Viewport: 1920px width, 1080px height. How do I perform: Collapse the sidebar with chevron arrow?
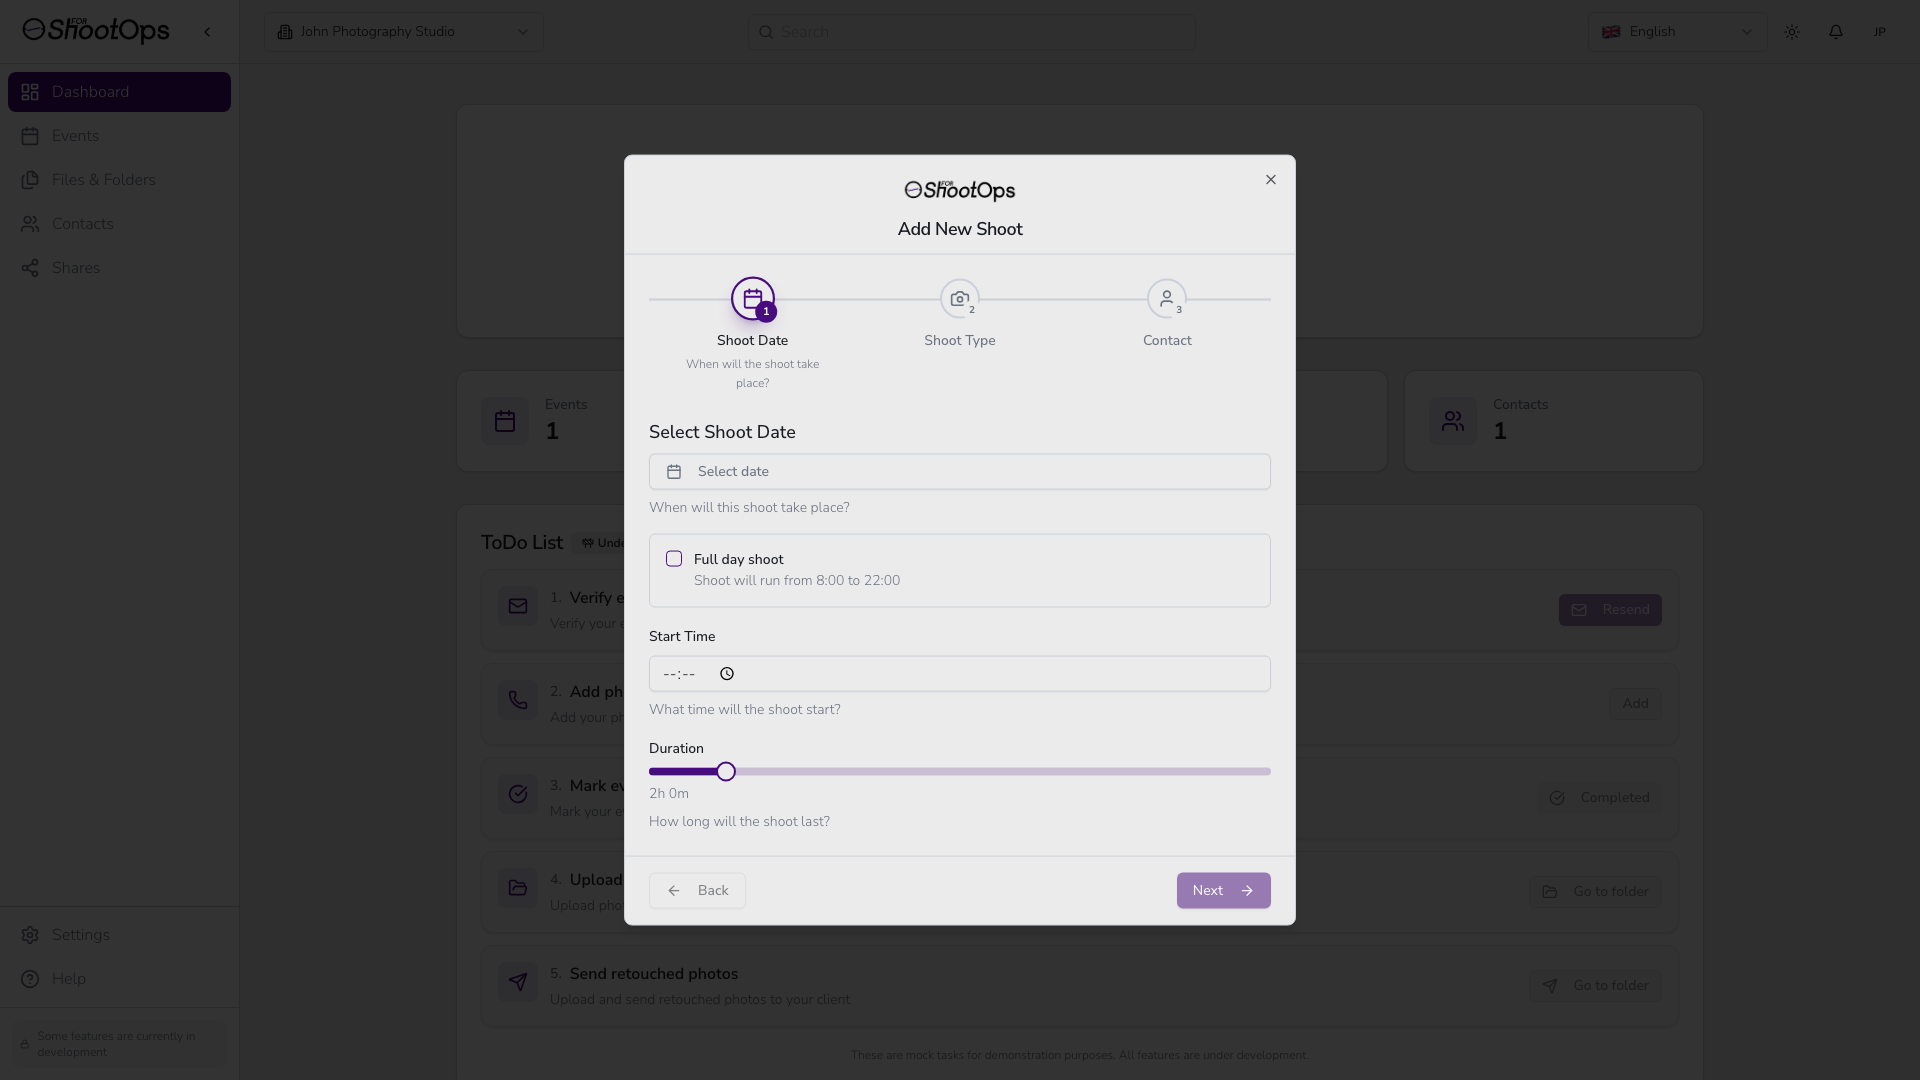point(207,32)
